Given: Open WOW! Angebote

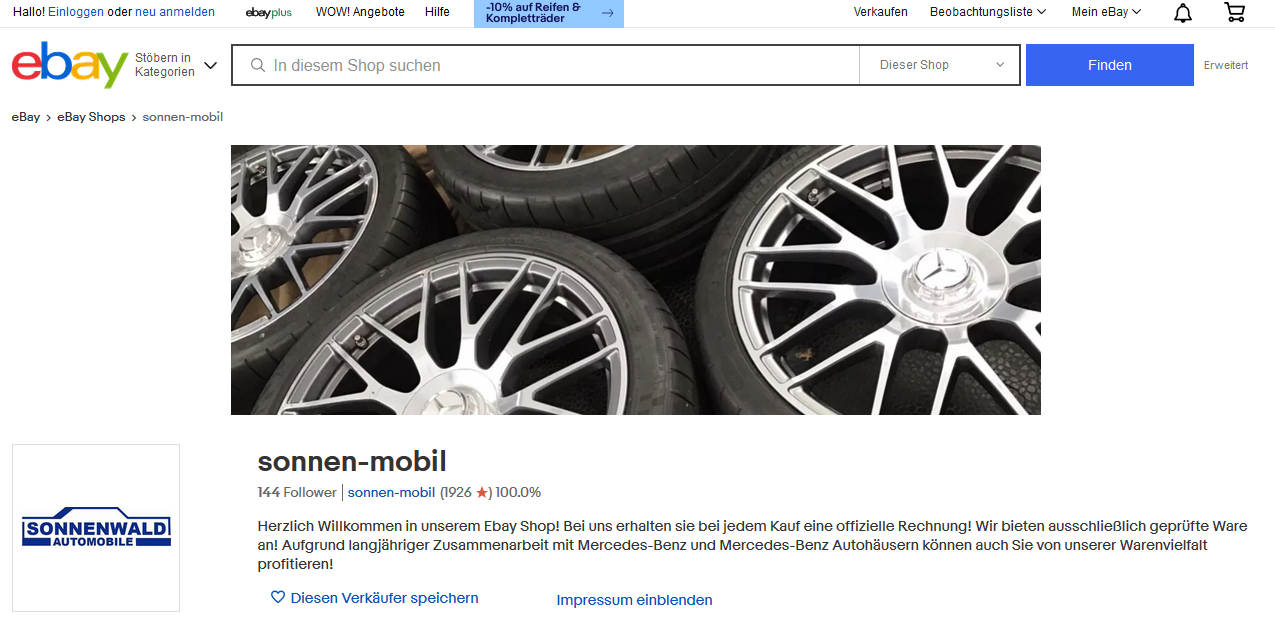Looking at the screenshot, I should (x=360, y=12).
